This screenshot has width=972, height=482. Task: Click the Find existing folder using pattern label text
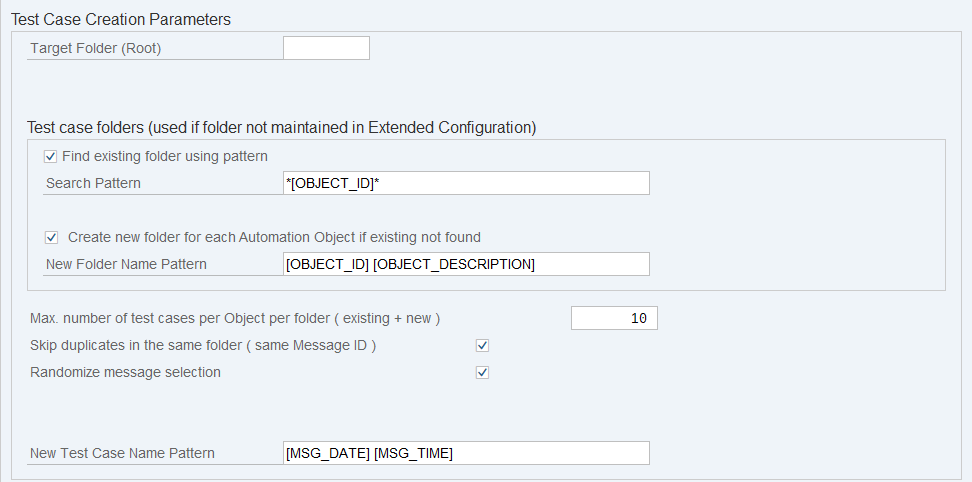pyautogui.click(x=165, y=156)
